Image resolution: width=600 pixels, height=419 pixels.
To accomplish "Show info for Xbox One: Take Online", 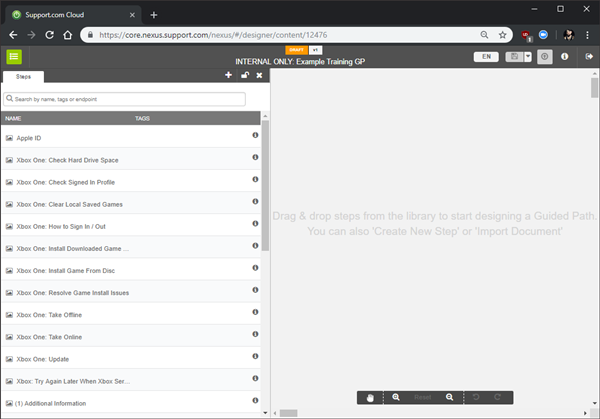I will [x=255, y=334].
